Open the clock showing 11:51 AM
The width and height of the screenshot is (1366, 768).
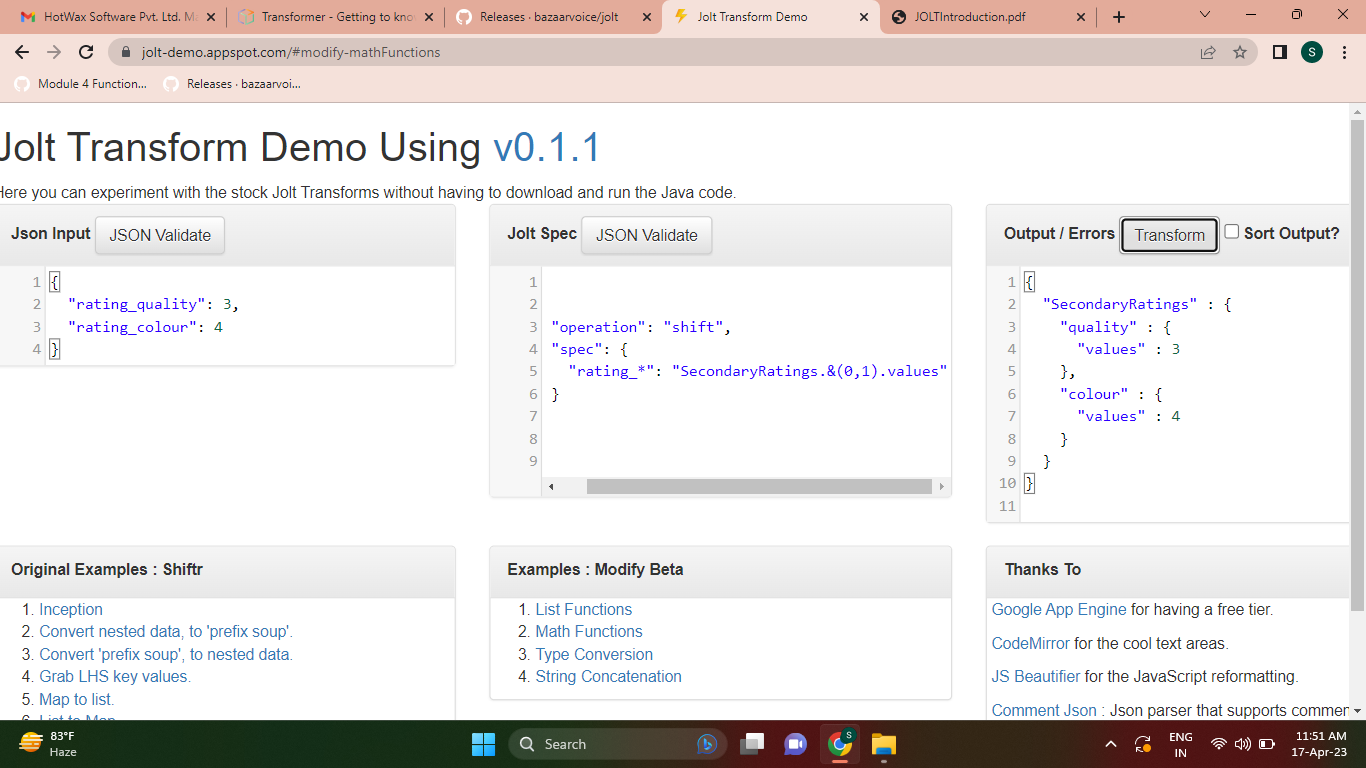[x=1319, y=744]
